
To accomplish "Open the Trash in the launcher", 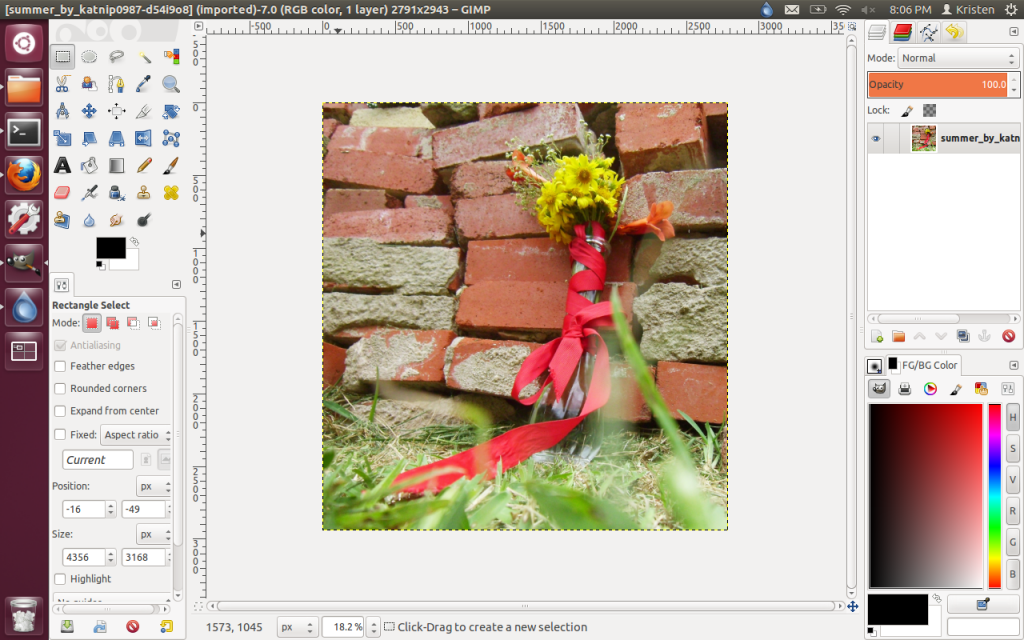I will [24, 615].
